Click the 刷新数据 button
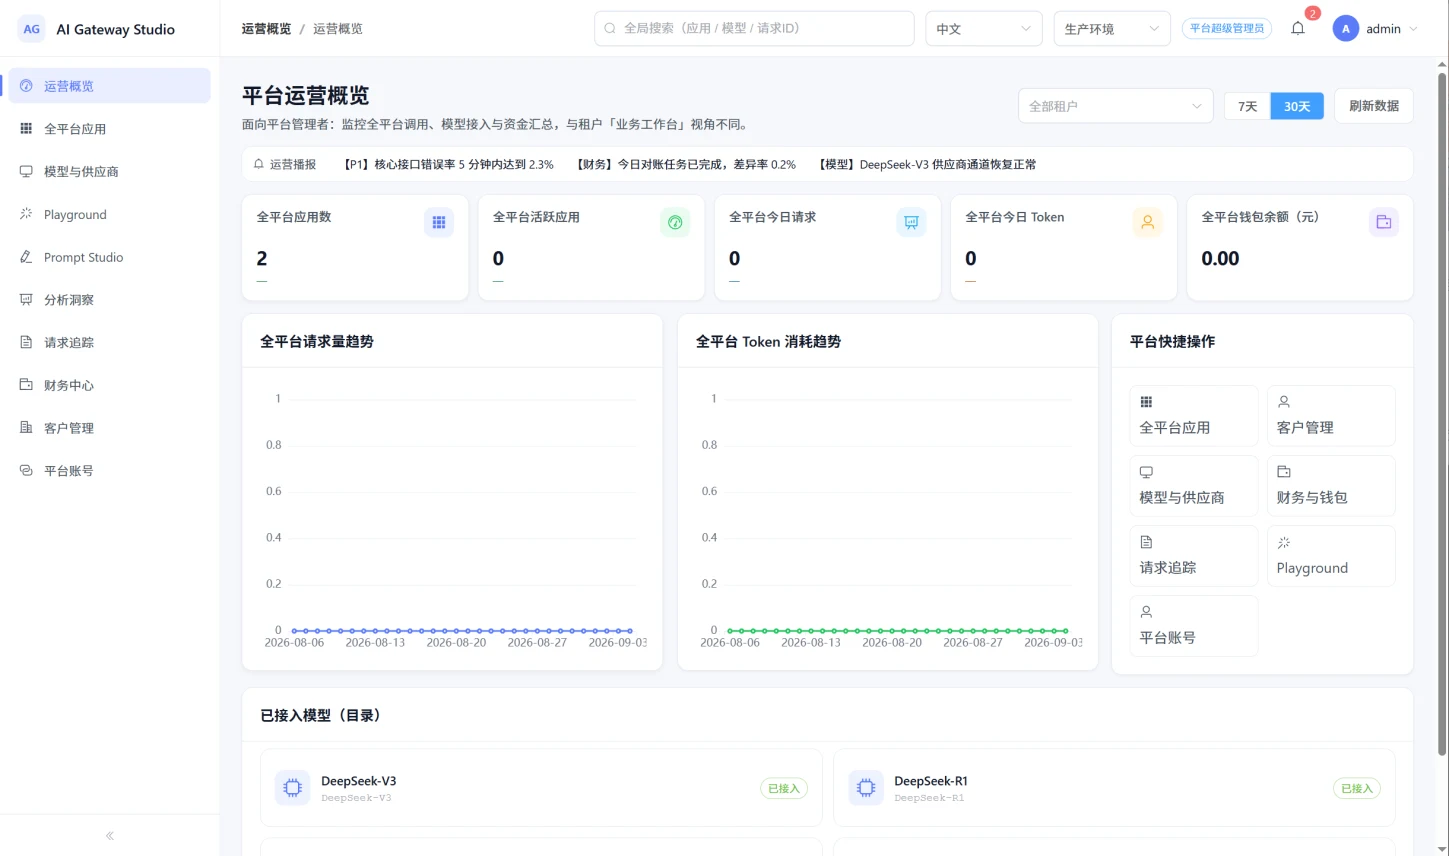 click(x=1374, y=106)
